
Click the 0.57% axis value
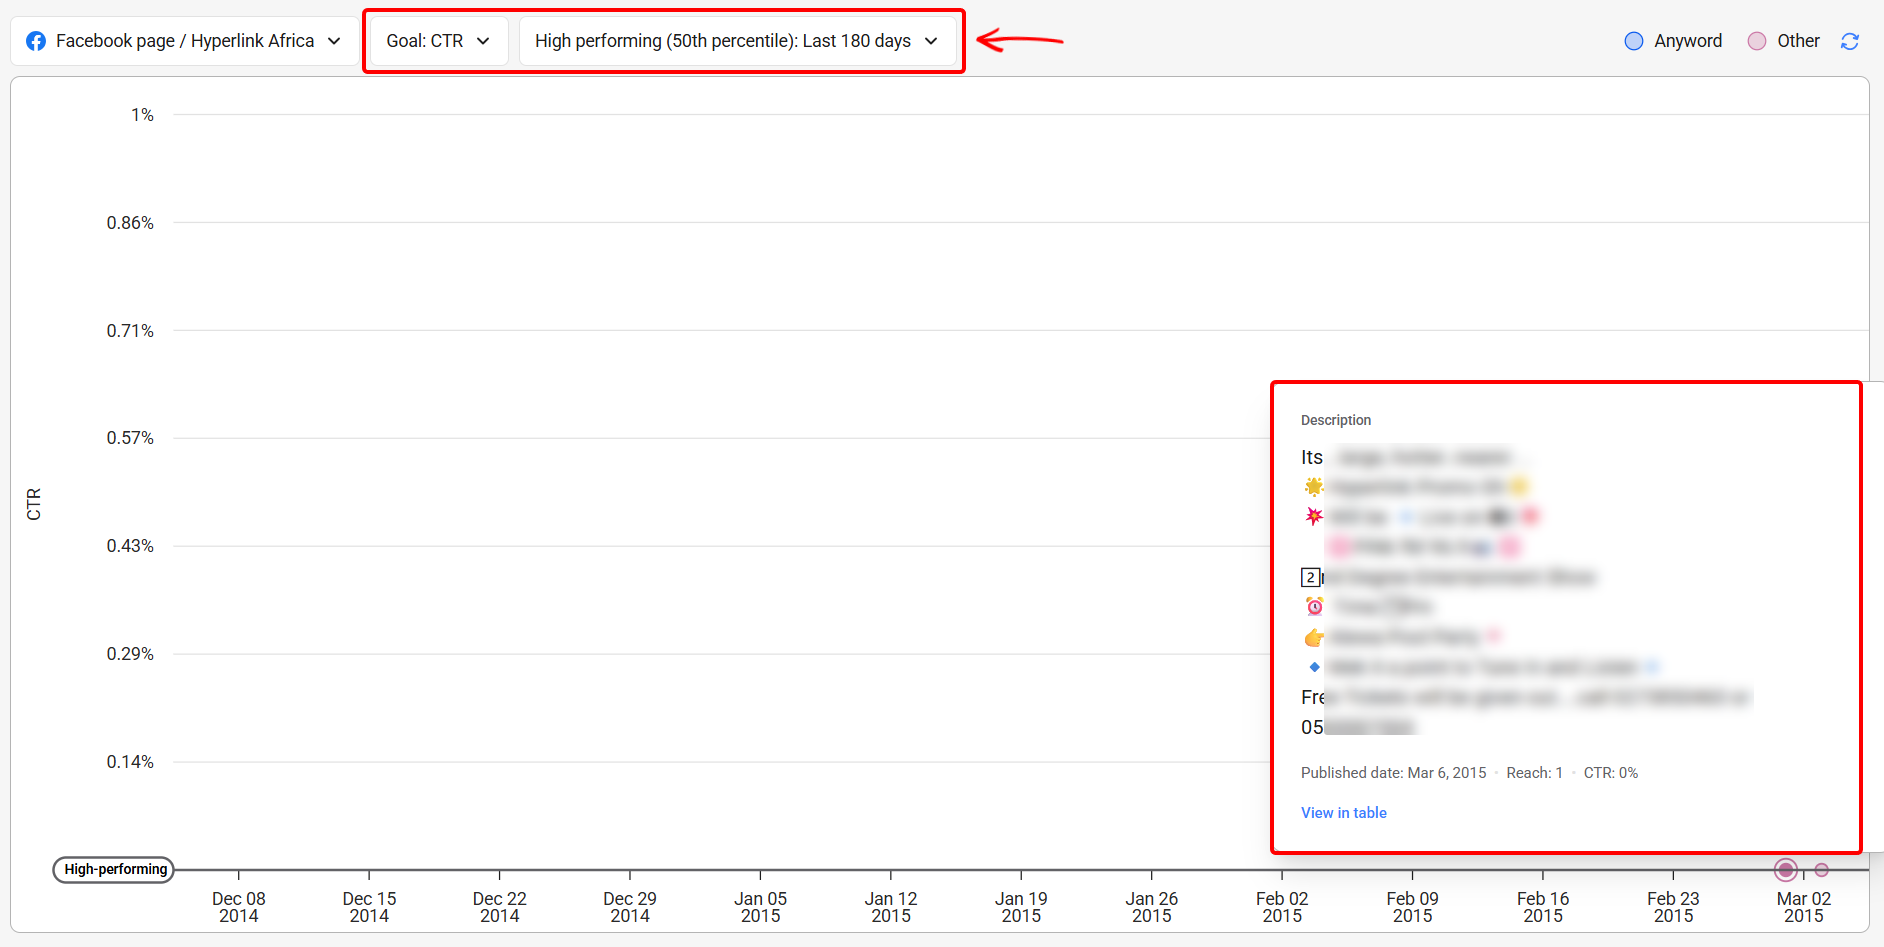click(x=130, y=438)
